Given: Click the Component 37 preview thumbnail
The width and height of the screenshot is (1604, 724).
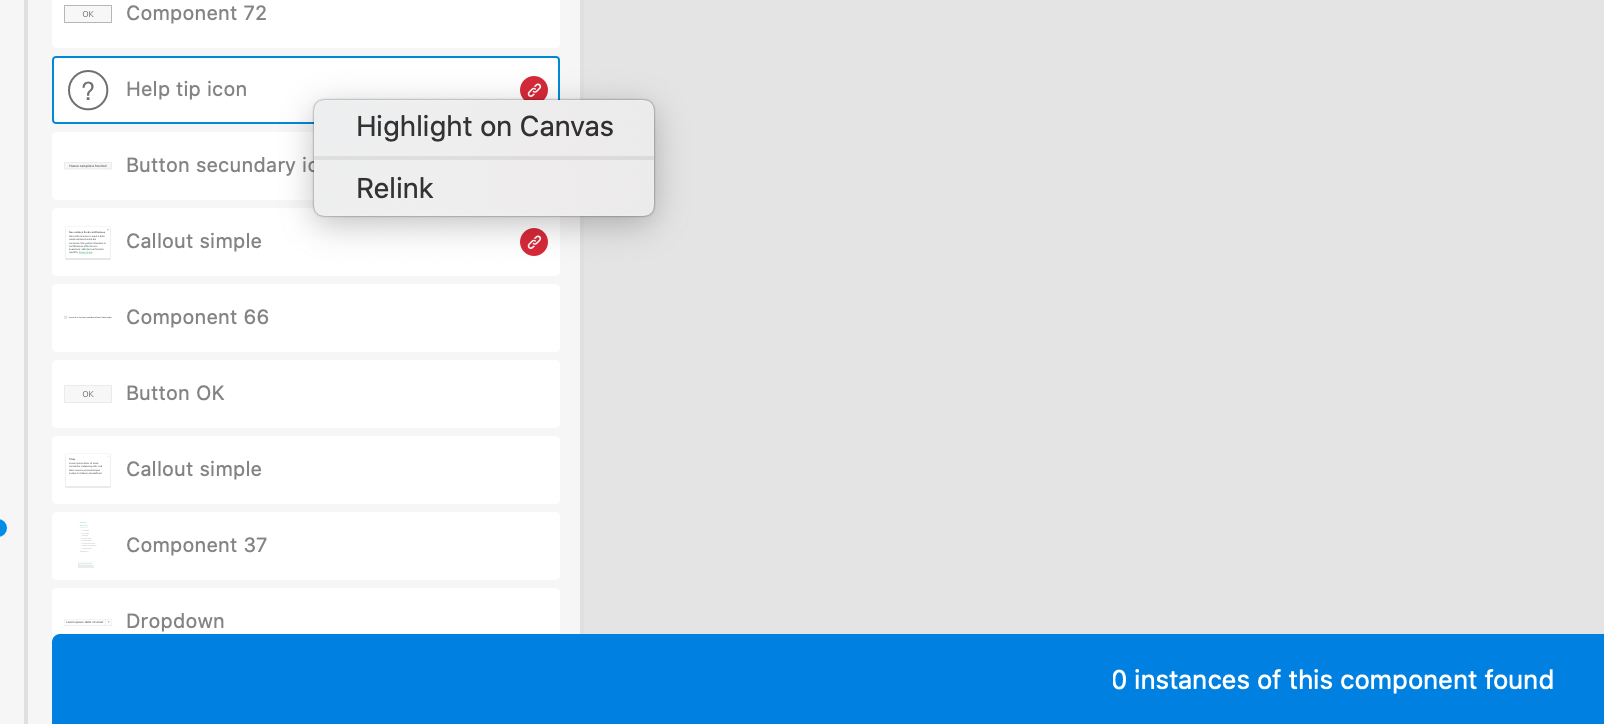Looking at the screenshot, I should 87,545.
